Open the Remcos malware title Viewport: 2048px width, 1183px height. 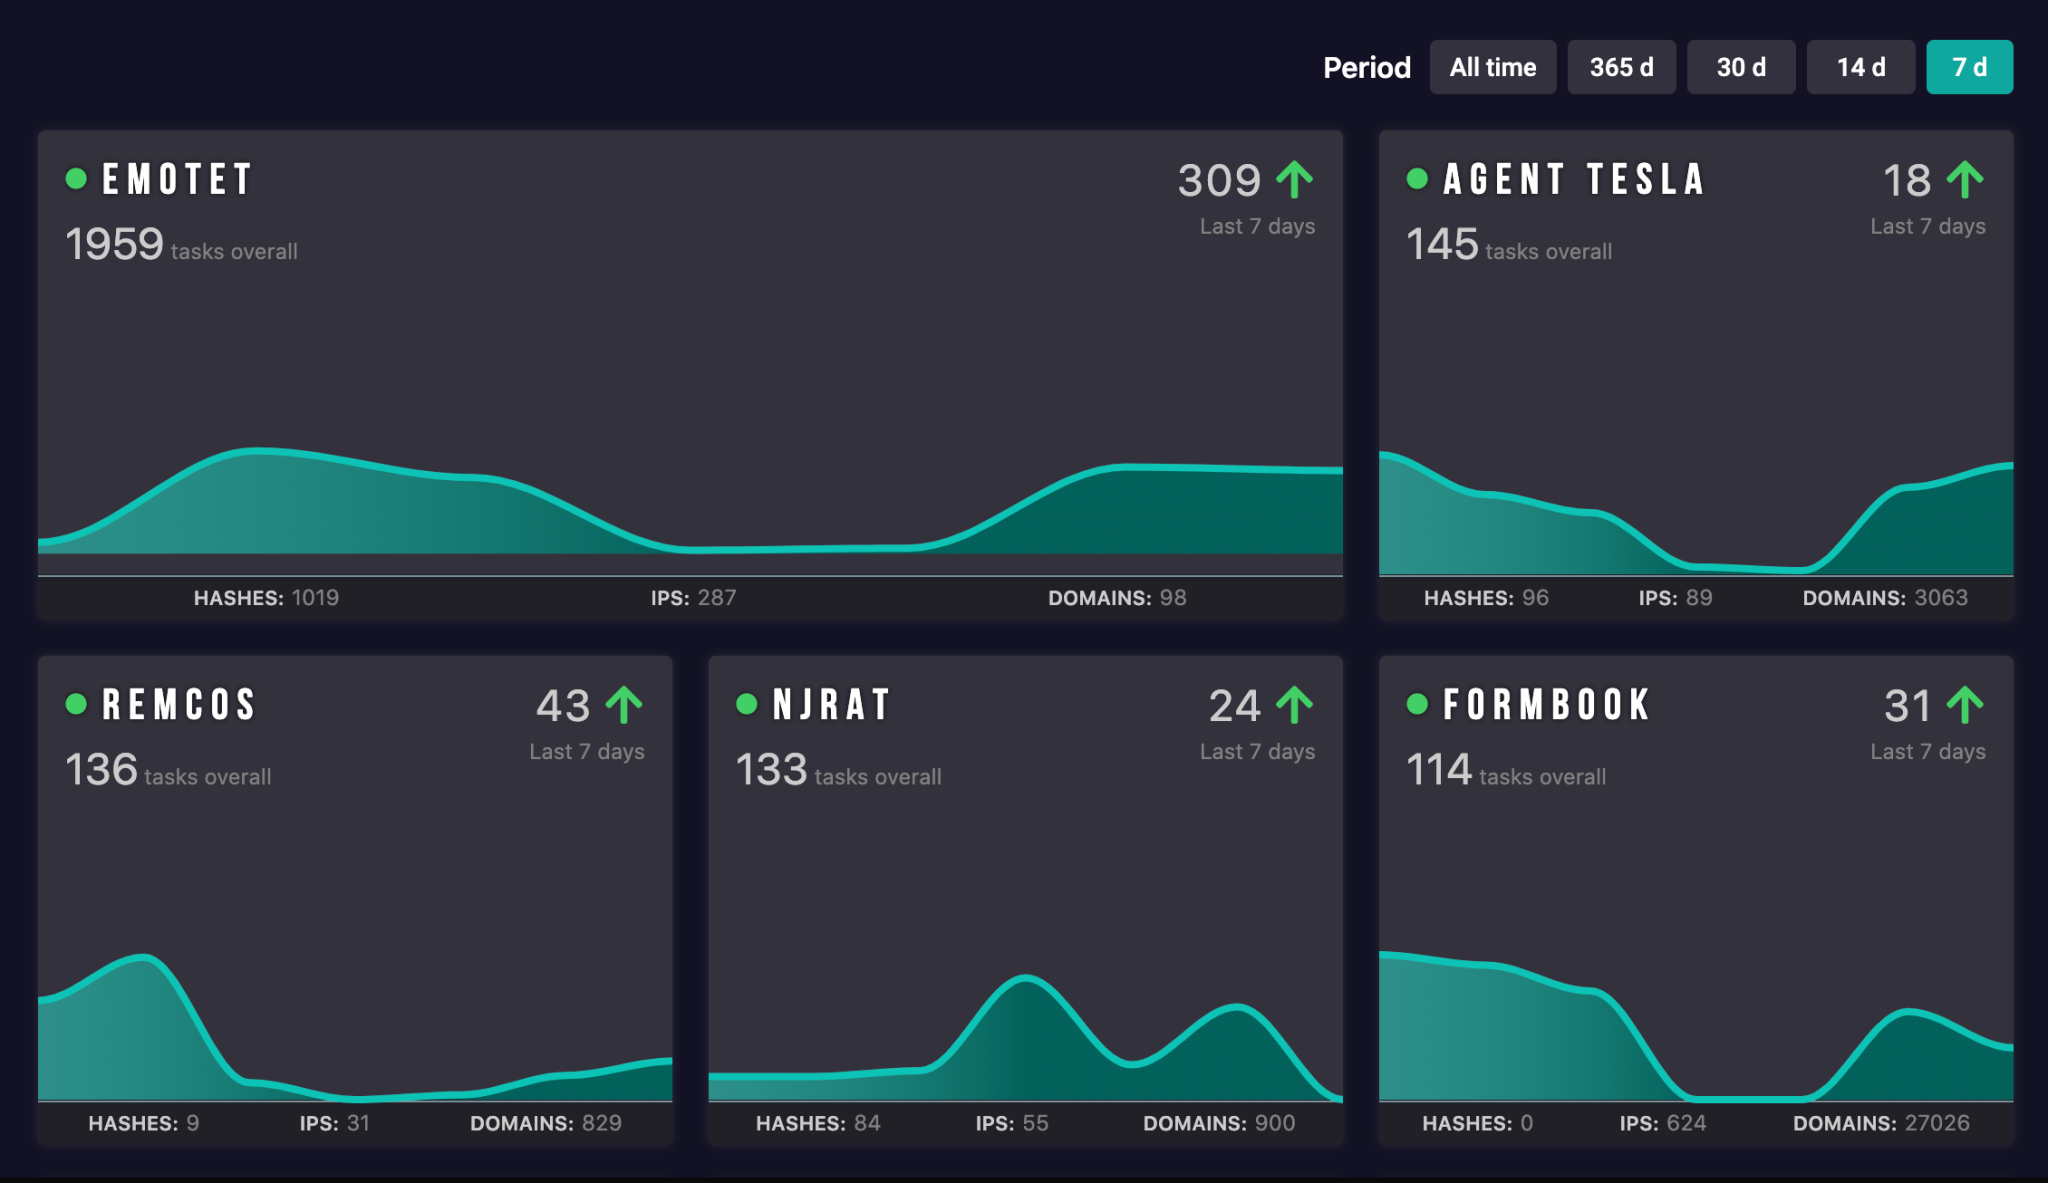coord(179,705)
